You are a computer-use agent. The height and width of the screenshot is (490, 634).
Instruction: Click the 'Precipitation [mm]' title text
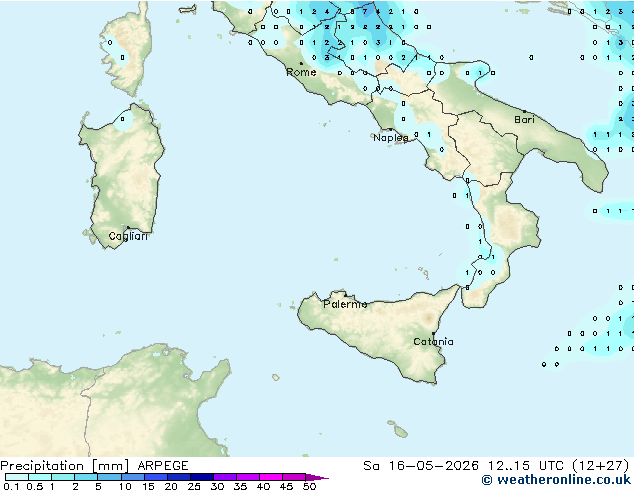(64, 466)
